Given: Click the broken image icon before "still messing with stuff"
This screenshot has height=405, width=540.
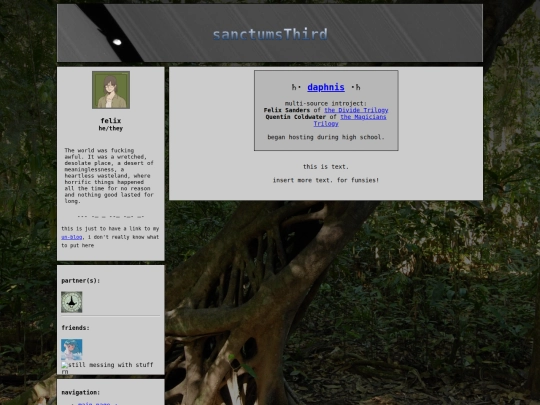Looking at the screenshot, I should (64, 365).
